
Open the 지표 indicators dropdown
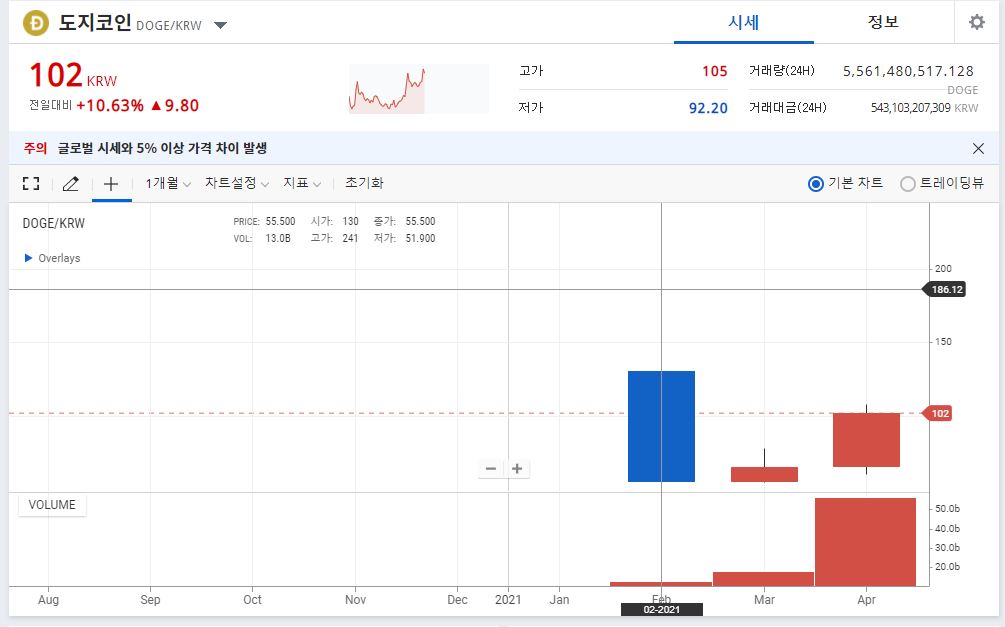pyautogui.click(x=302, y=183)
